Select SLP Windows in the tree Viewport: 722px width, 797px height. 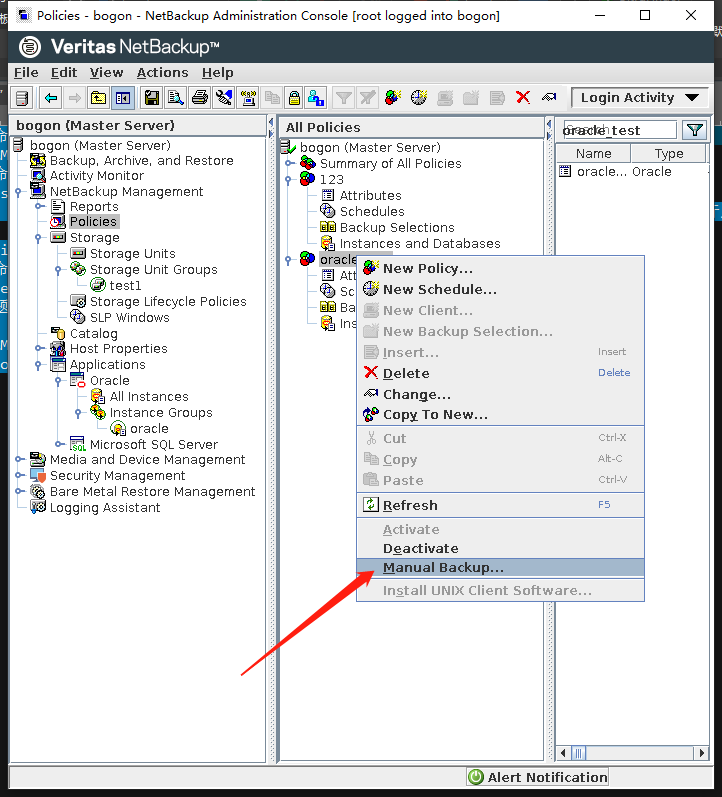130,318
